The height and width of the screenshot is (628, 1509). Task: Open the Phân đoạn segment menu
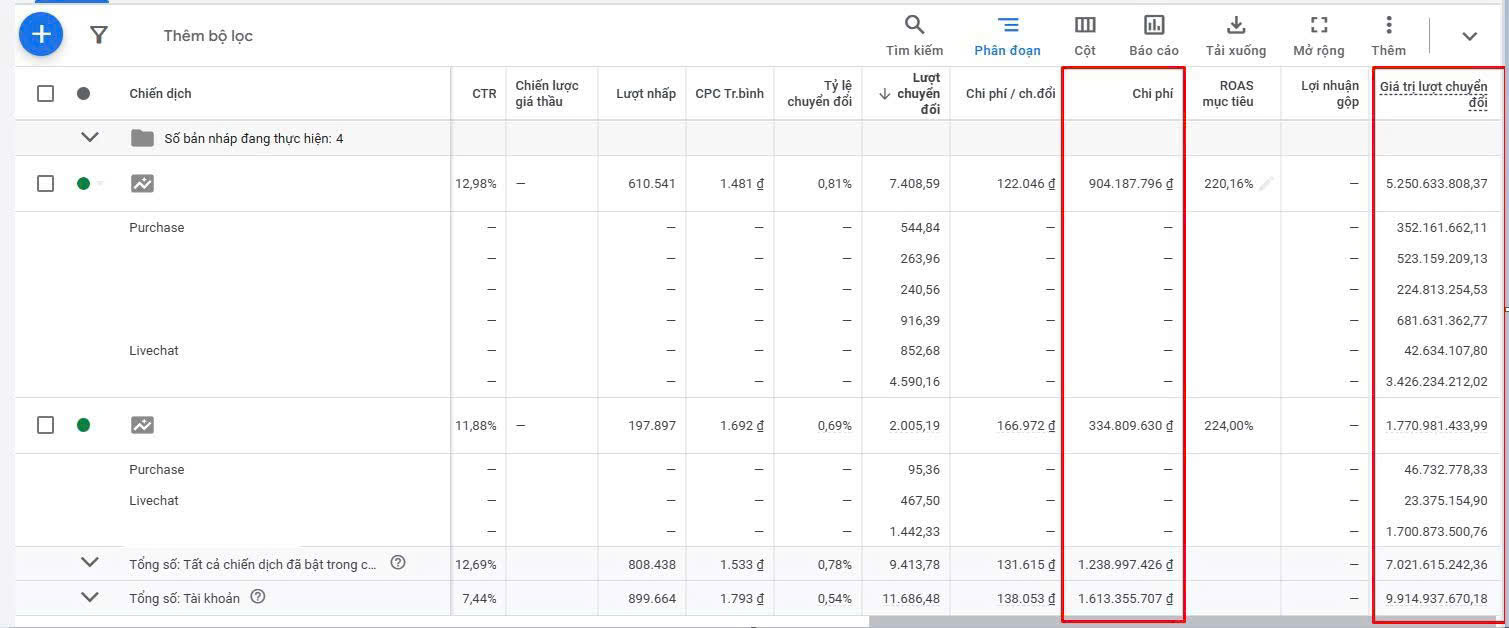coord(1007,35)
